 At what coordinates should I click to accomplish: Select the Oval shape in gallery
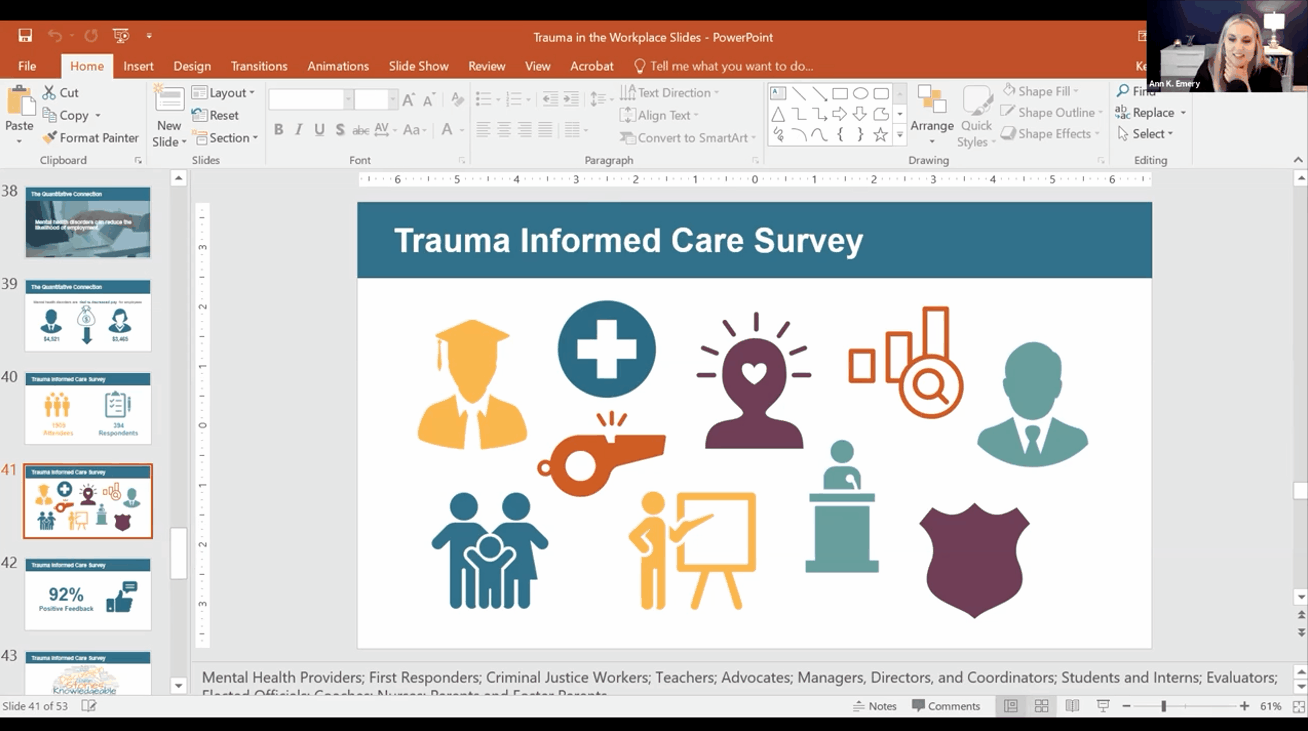860,94
